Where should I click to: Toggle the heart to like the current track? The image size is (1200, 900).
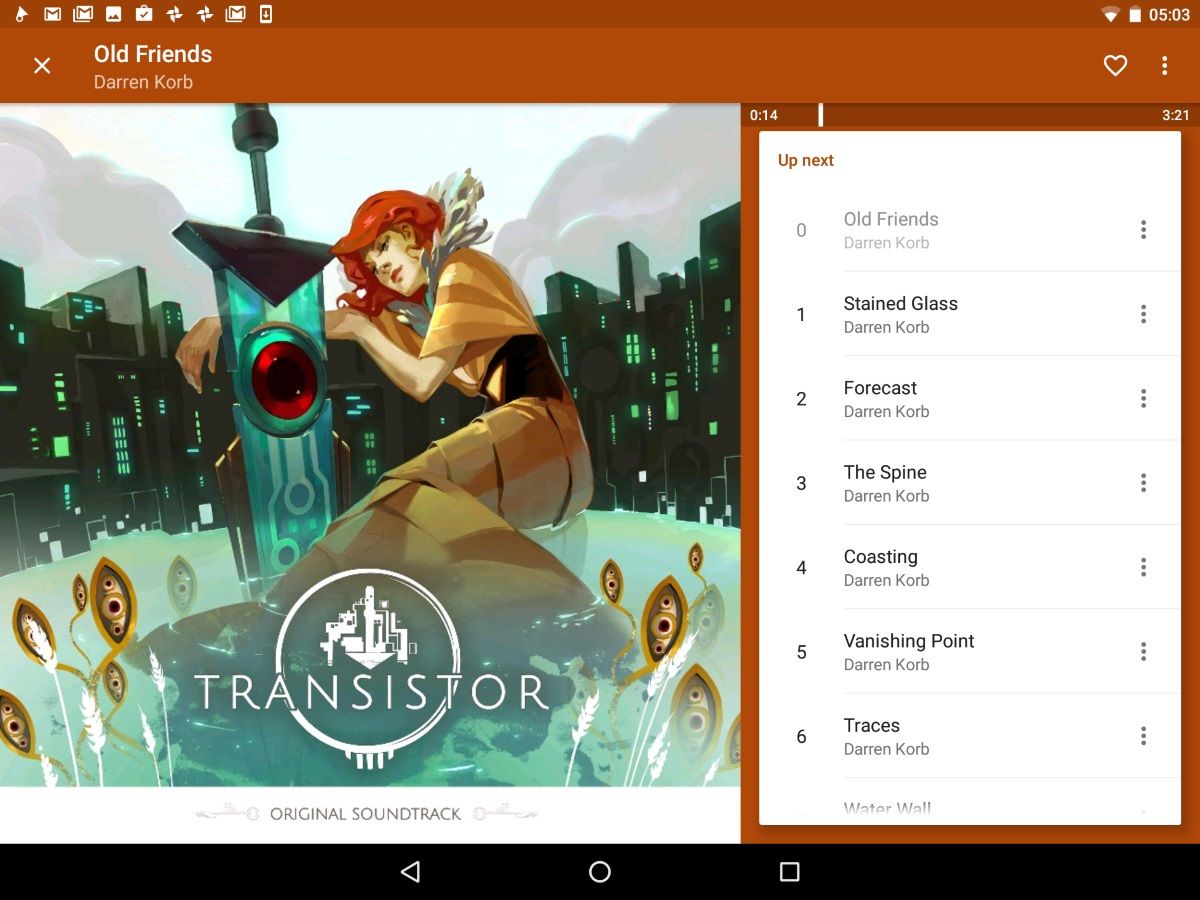[1115, 65]
